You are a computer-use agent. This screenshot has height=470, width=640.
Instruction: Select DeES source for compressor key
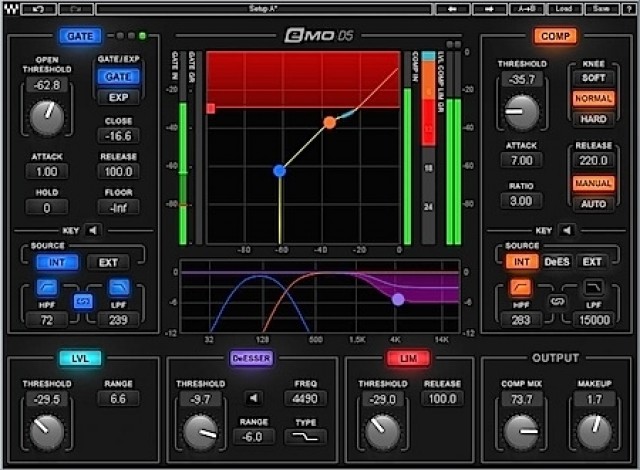coord(557,262)
